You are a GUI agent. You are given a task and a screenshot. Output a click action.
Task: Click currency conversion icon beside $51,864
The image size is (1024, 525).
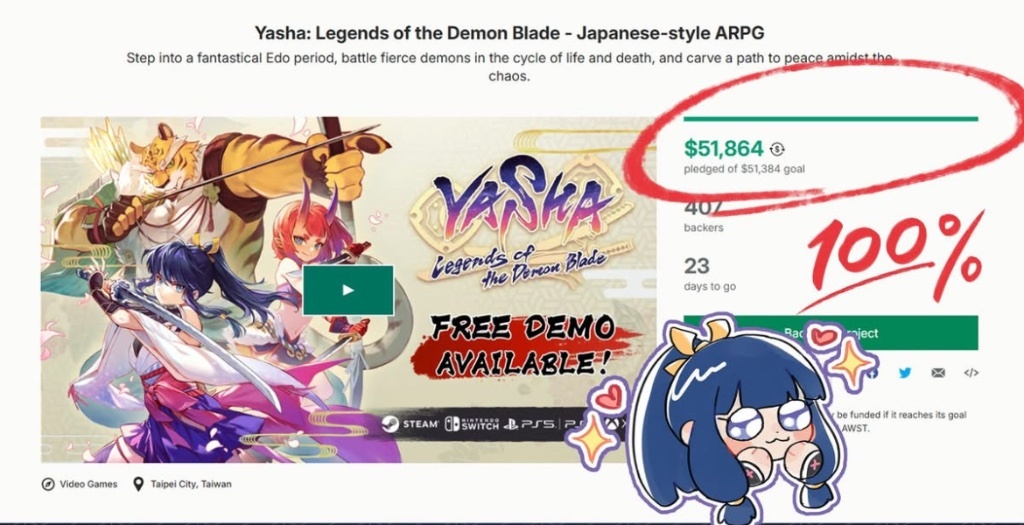(777, 150)
